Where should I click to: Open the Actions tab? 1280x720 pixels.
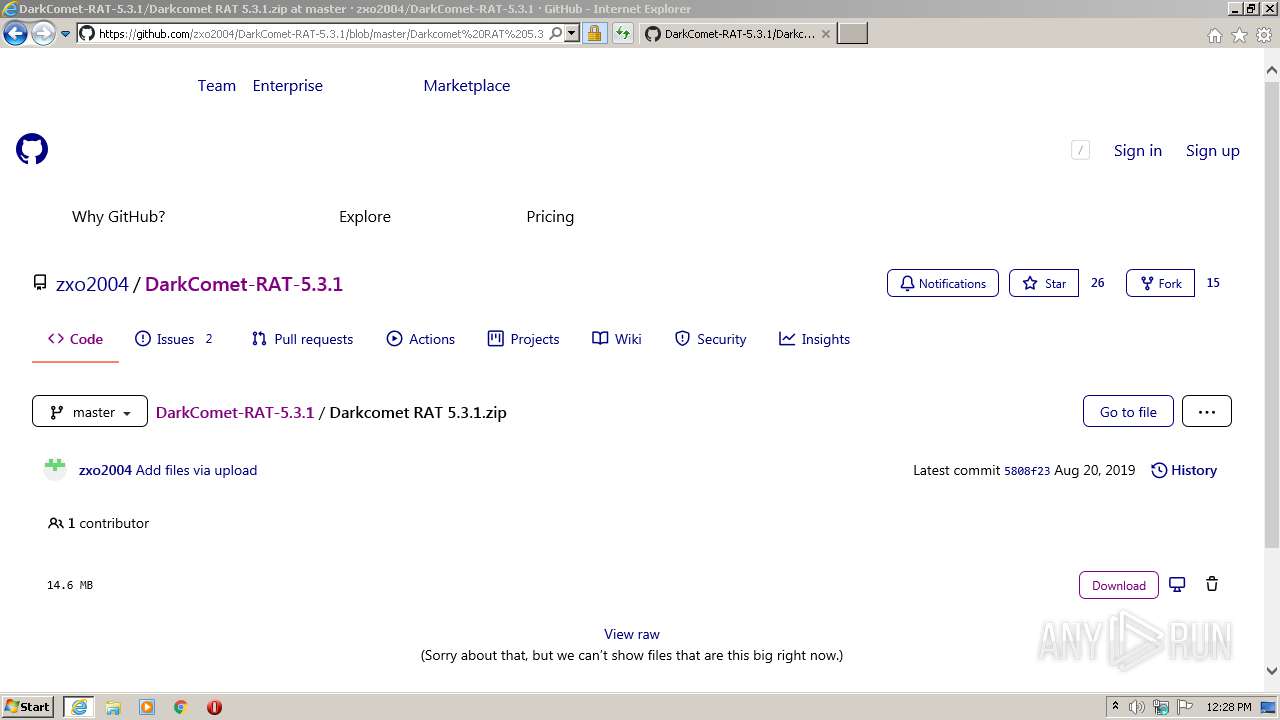pos(420,339)
